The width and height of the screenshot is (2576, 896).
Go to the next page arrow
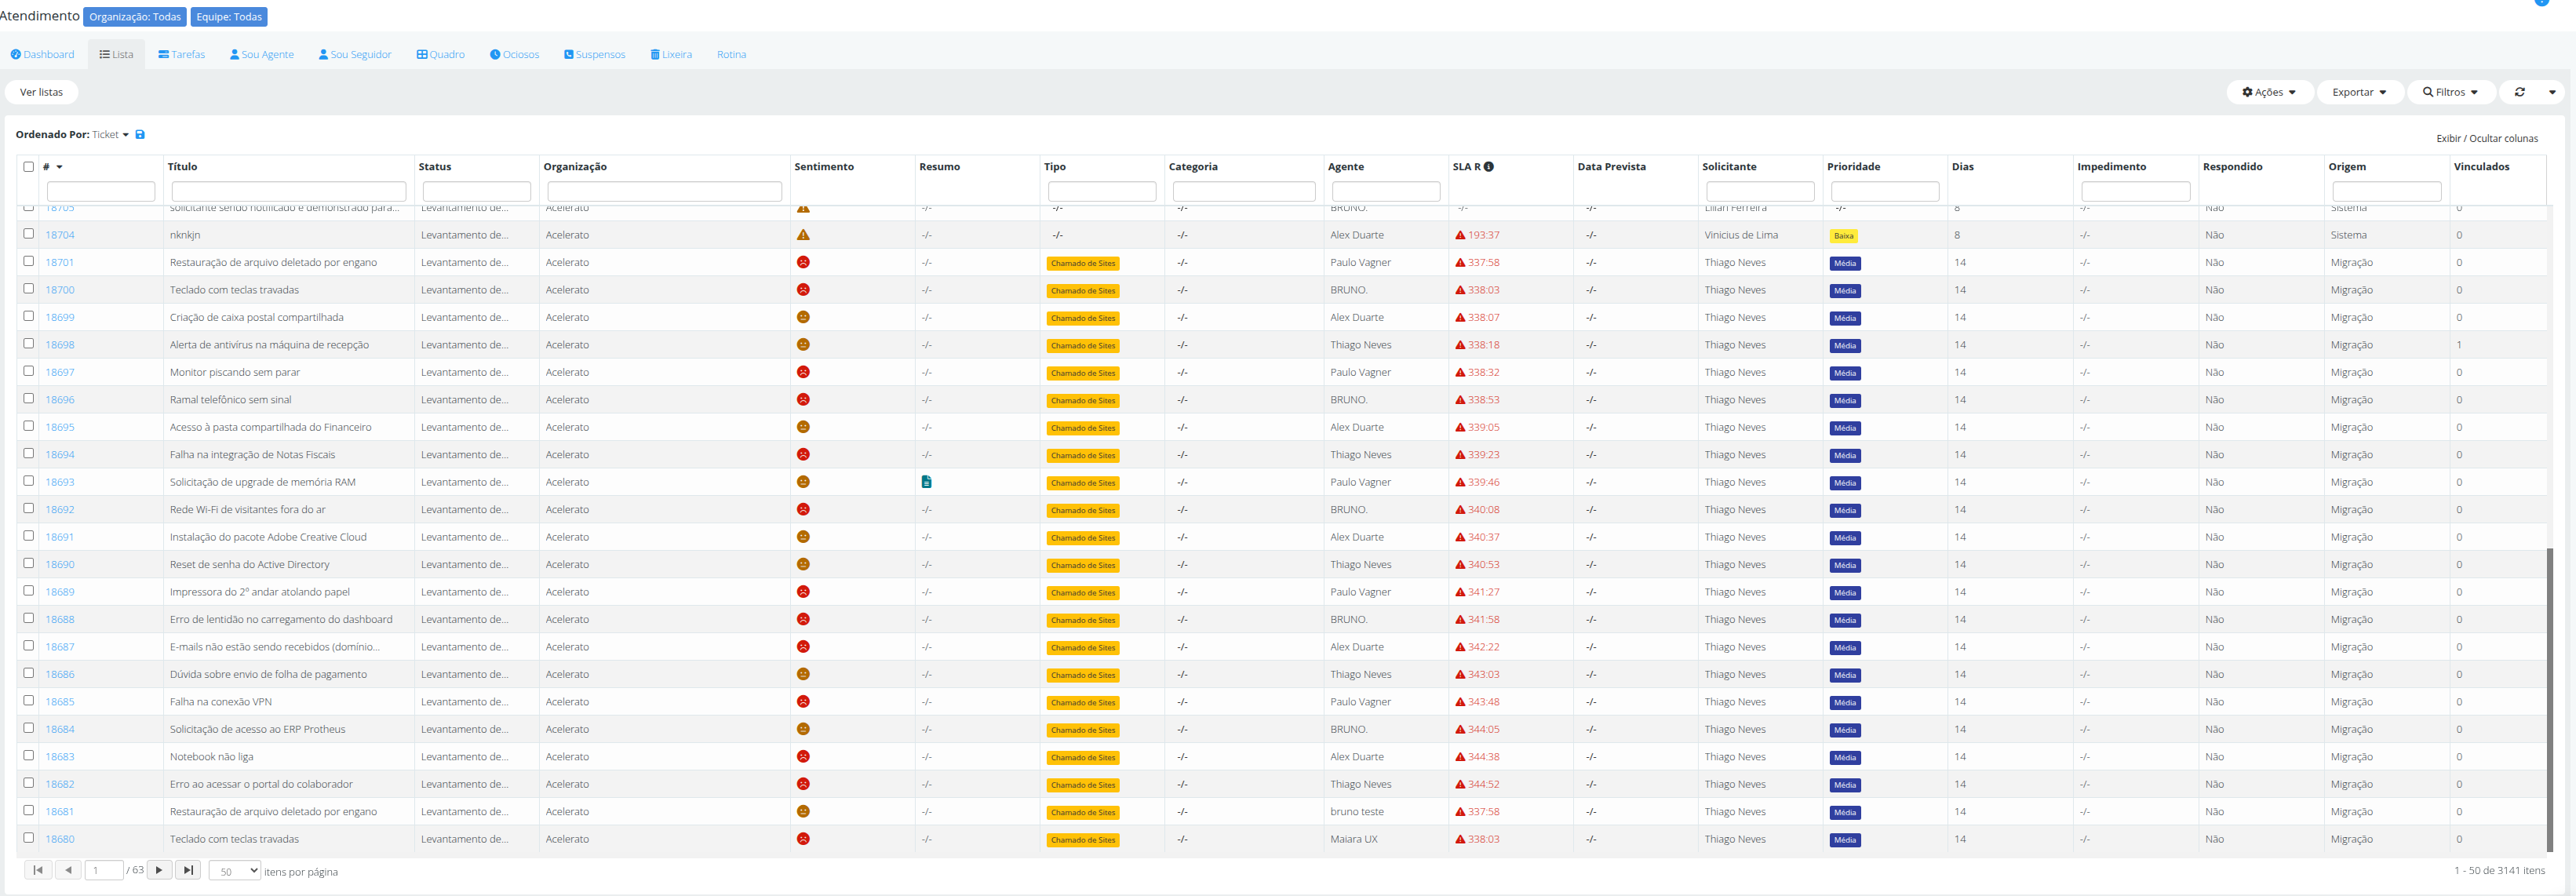159,870
